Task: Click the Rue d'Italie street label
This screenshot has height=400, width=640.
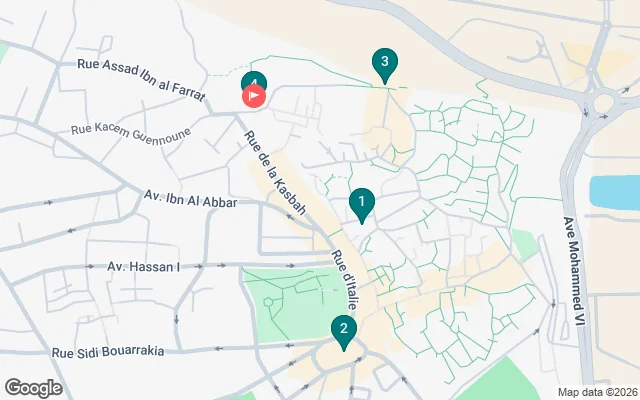Action: [345, 280]
